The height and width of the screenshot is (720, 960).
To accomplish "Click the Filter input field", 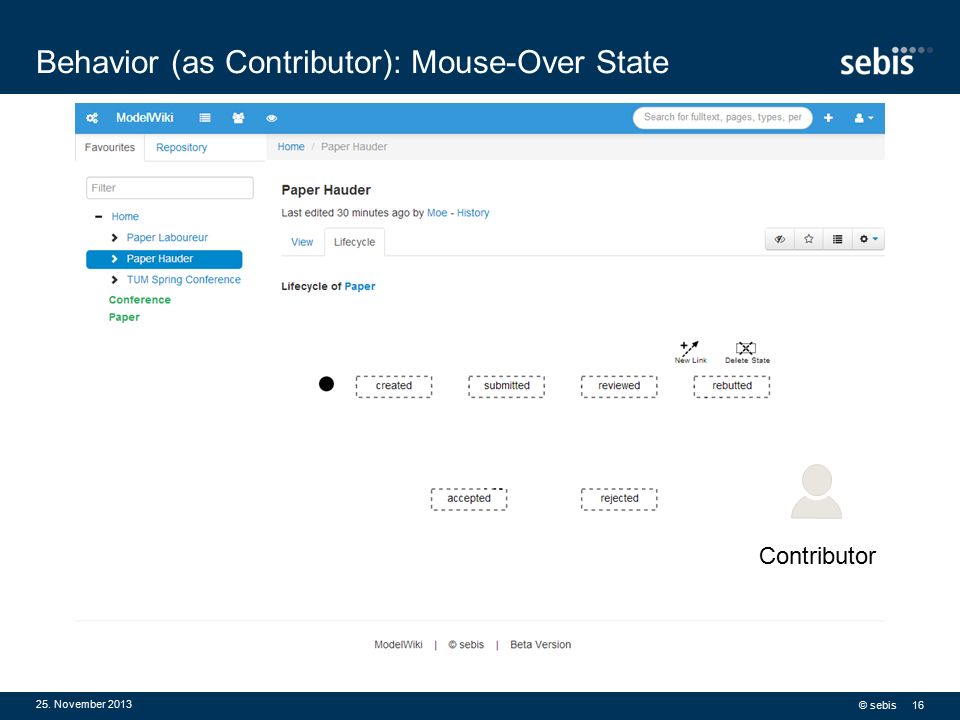I will (170, 188).
